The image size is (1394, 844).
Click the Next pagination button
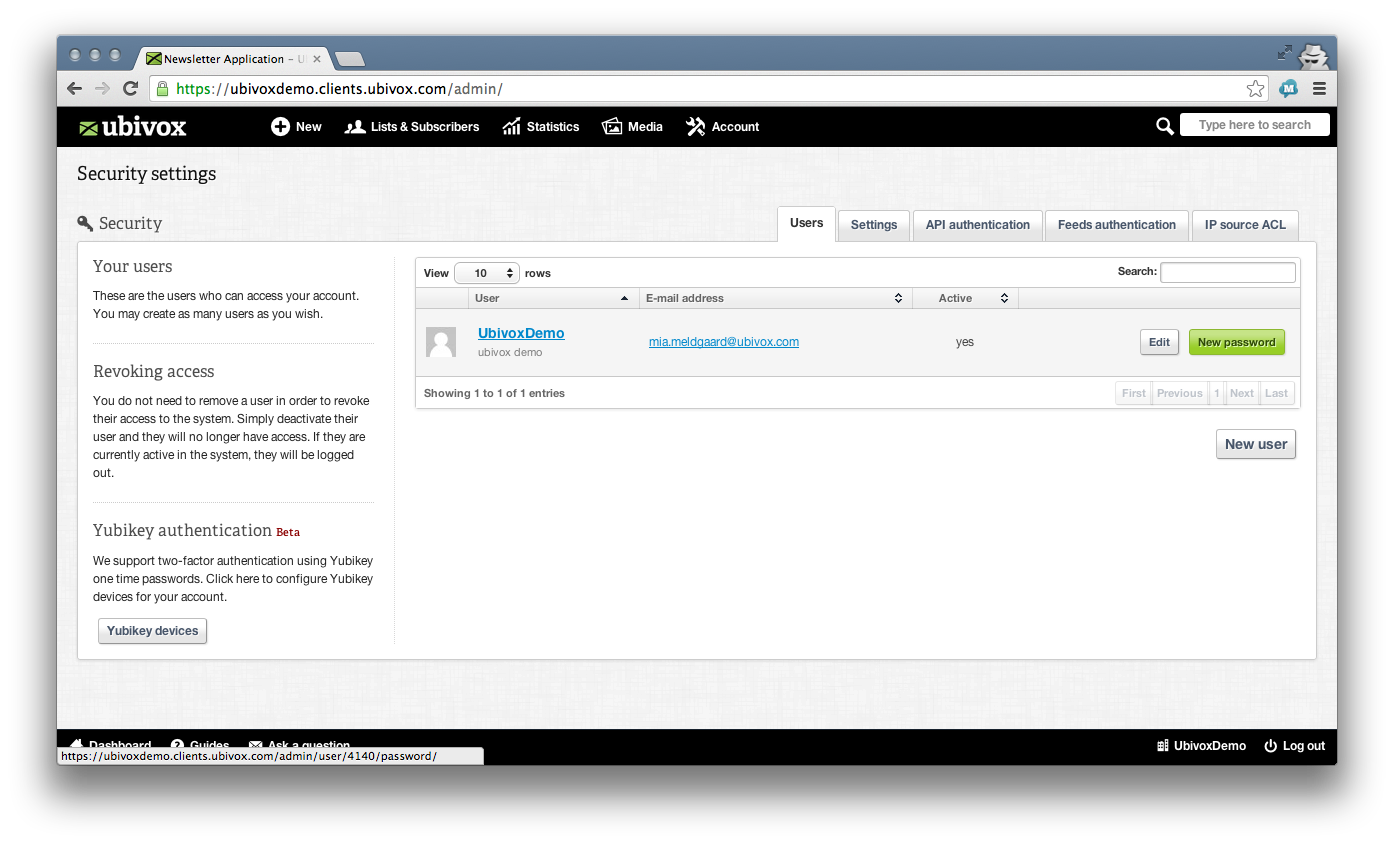[x=1242, y=393]
